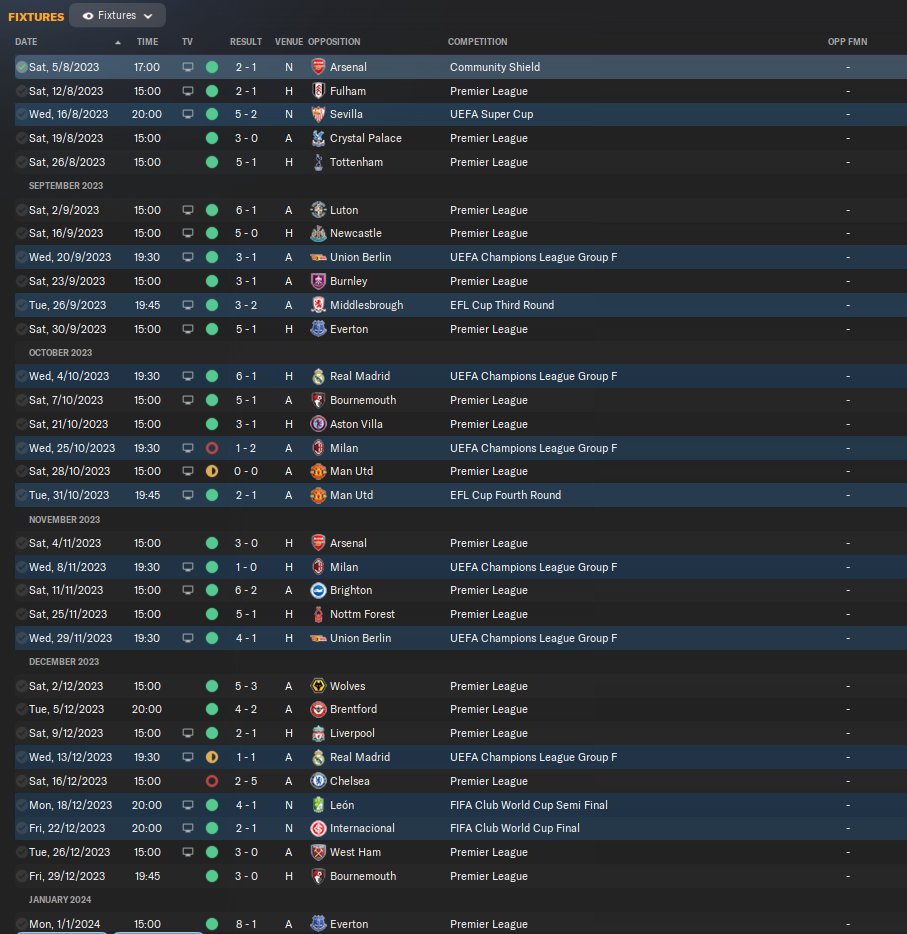The height and width of the screenshot is (934, 907).
Task: Click the Brentford club badge
Action: coord(319,709)
